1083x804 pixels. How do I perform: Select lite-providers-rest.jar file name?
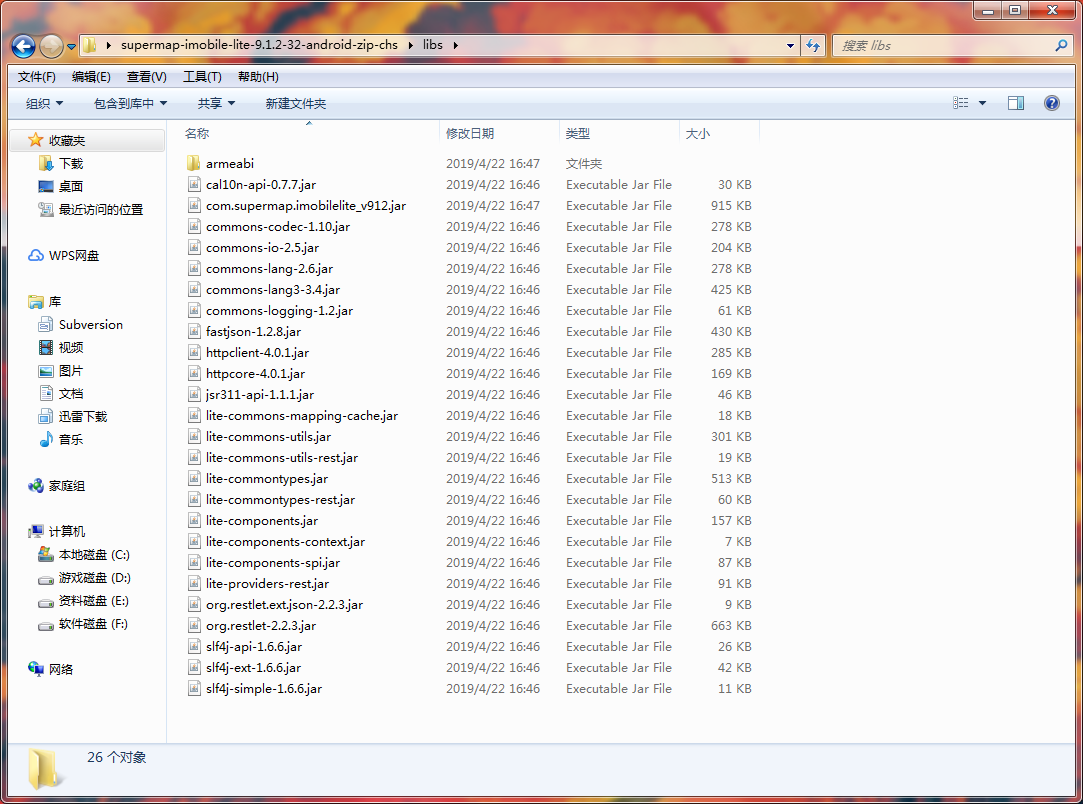point(267,584)
